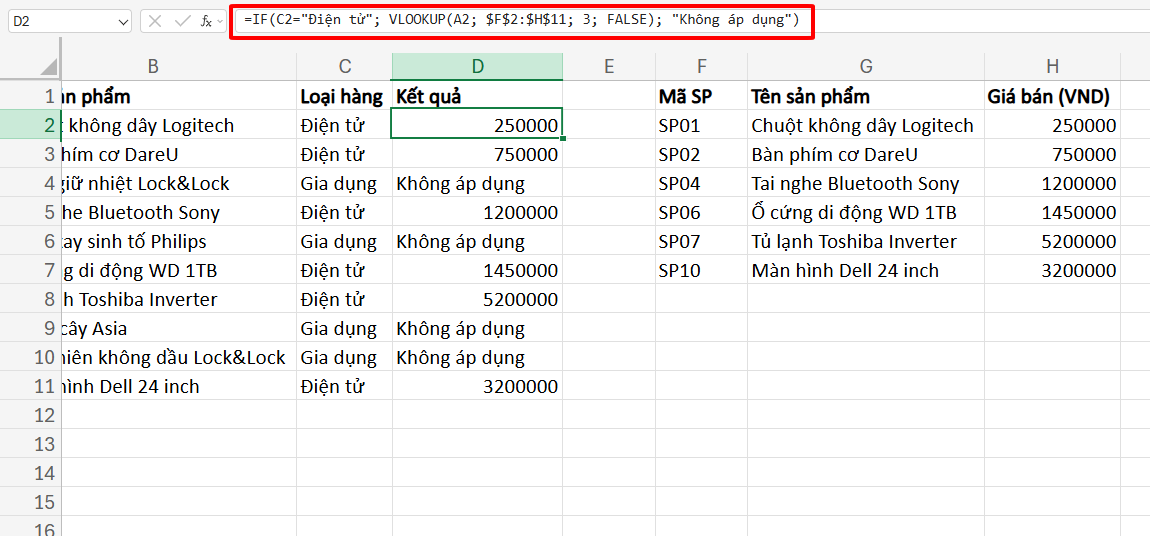Click 'Bàn phím cơ DareU' in column G
Image resolution: width=1150 pixels, height=536 pixels.
[x=865, y=155]
